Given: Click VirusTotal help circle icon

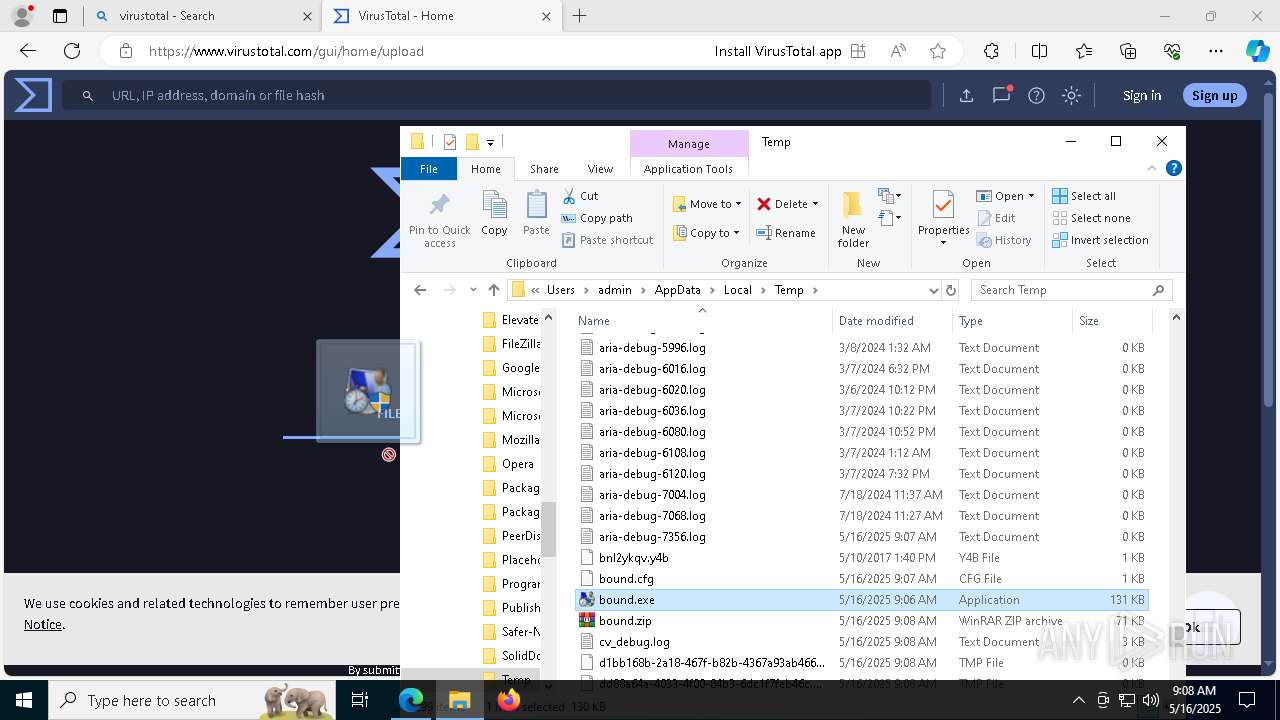Looking at the screenshot, I should (1036, 96).
